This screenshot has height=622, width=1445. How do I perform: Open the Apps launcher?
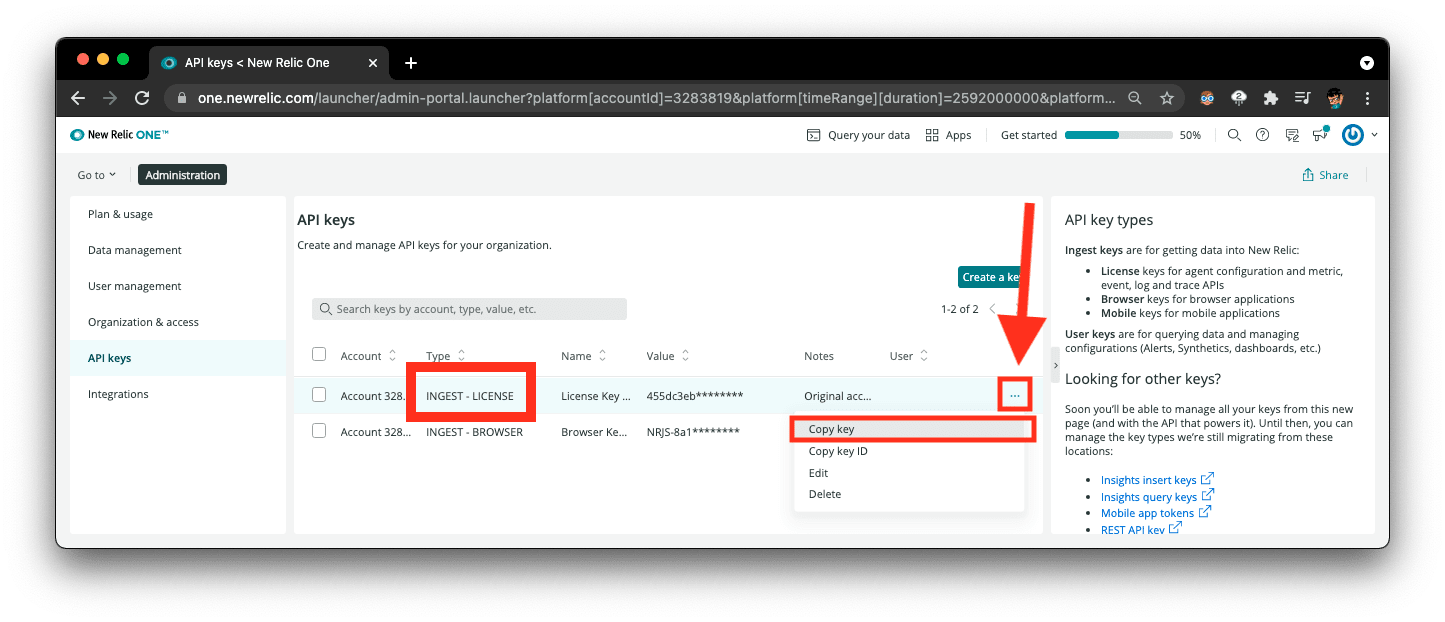tap(948, 135)
